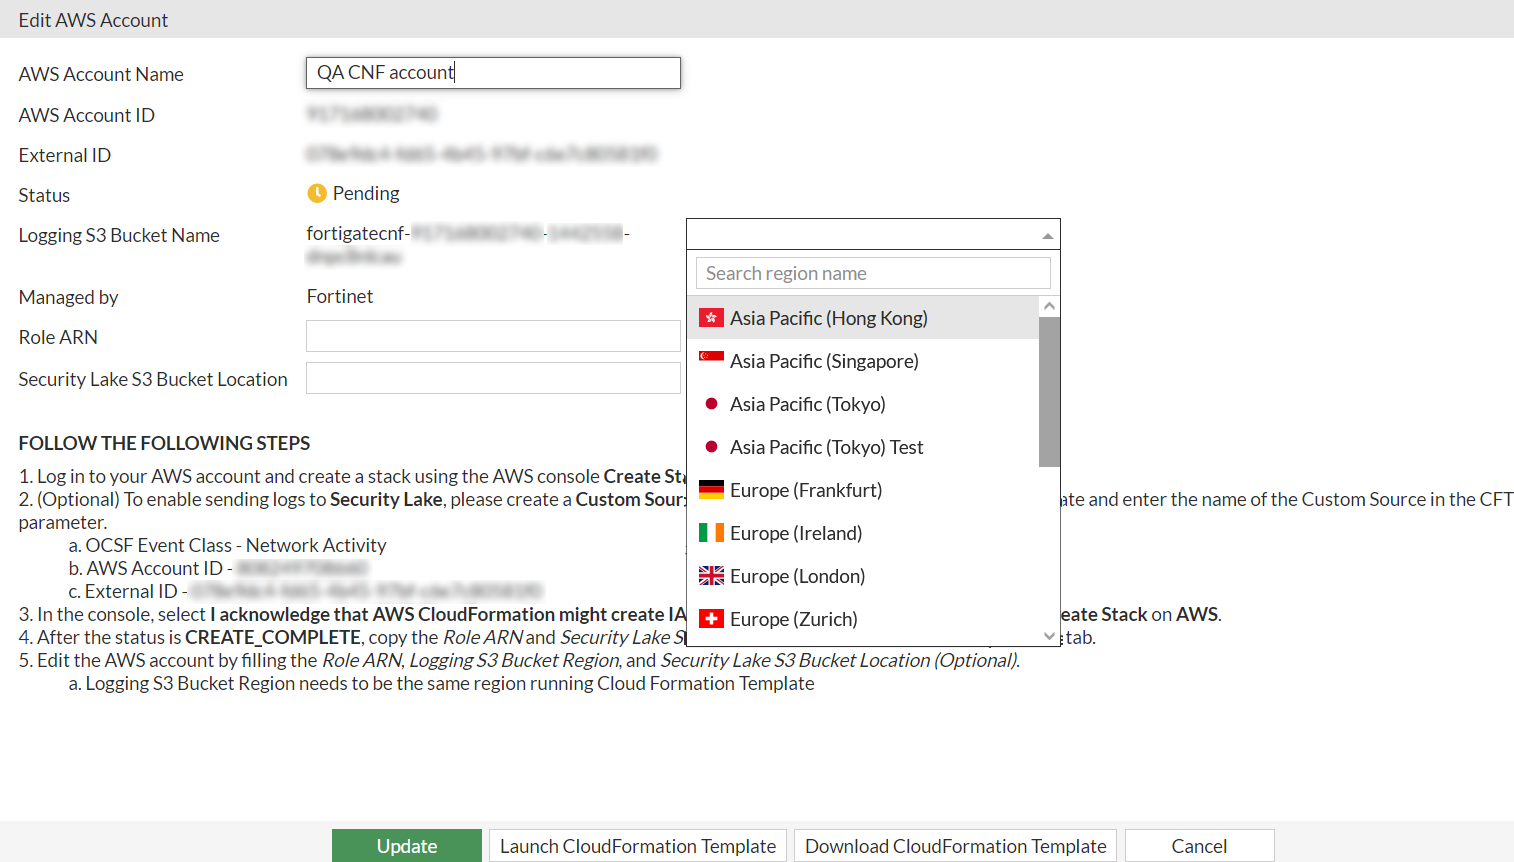Click the Role ARN input box
Screen dimensions: 1514x862
(493, 335)
